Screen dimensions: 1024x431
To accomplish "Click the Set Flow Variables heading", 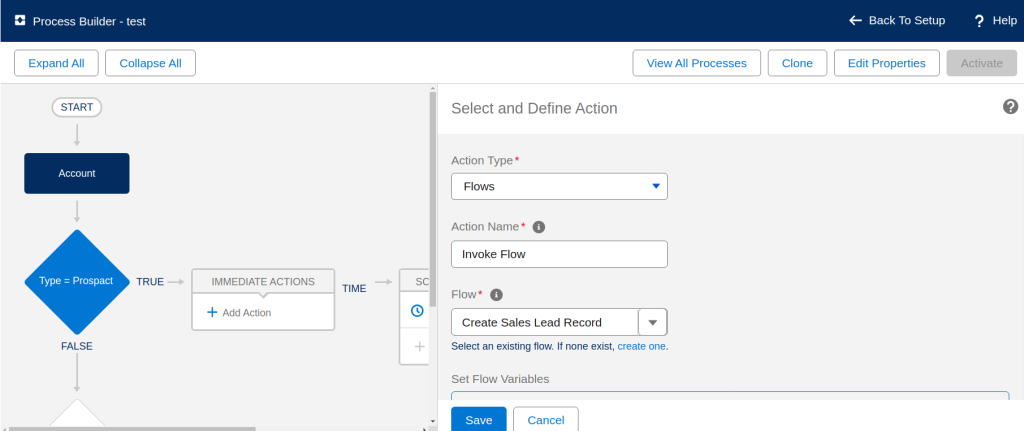I will click(x=500, y=379).
